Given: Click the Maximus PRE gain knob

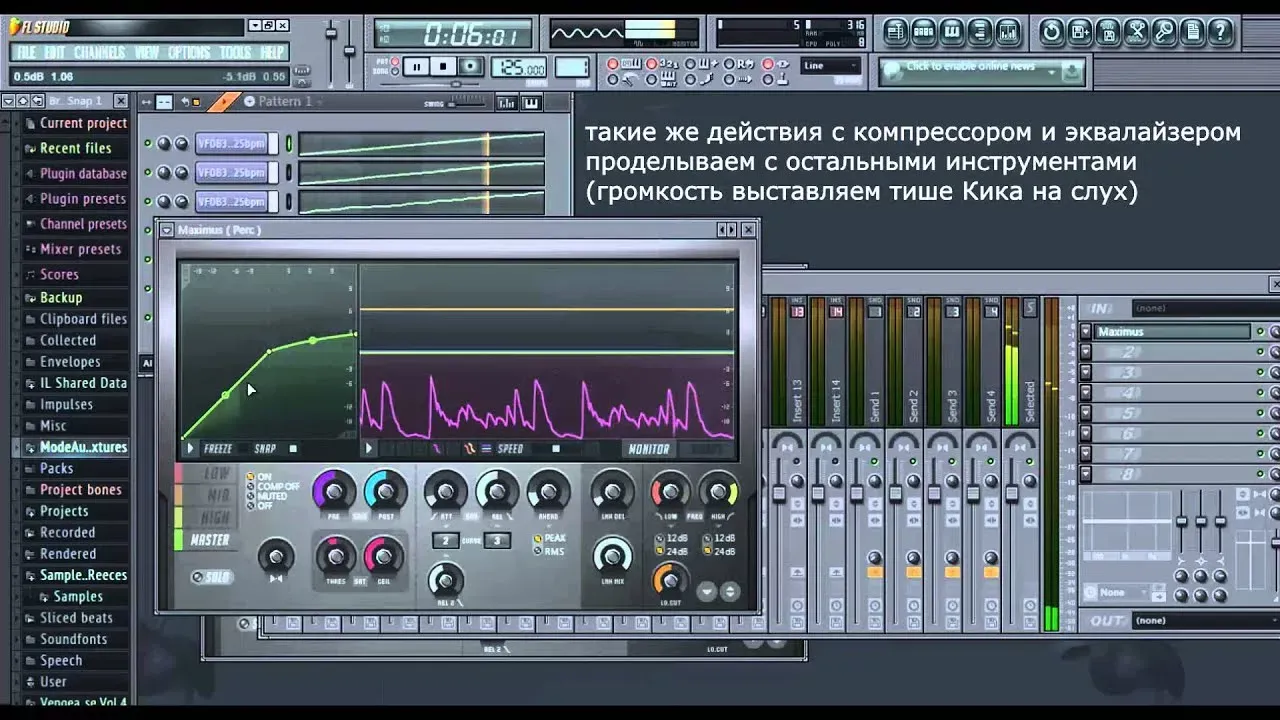Looking at the screenshot, I should tap(334, 491).
